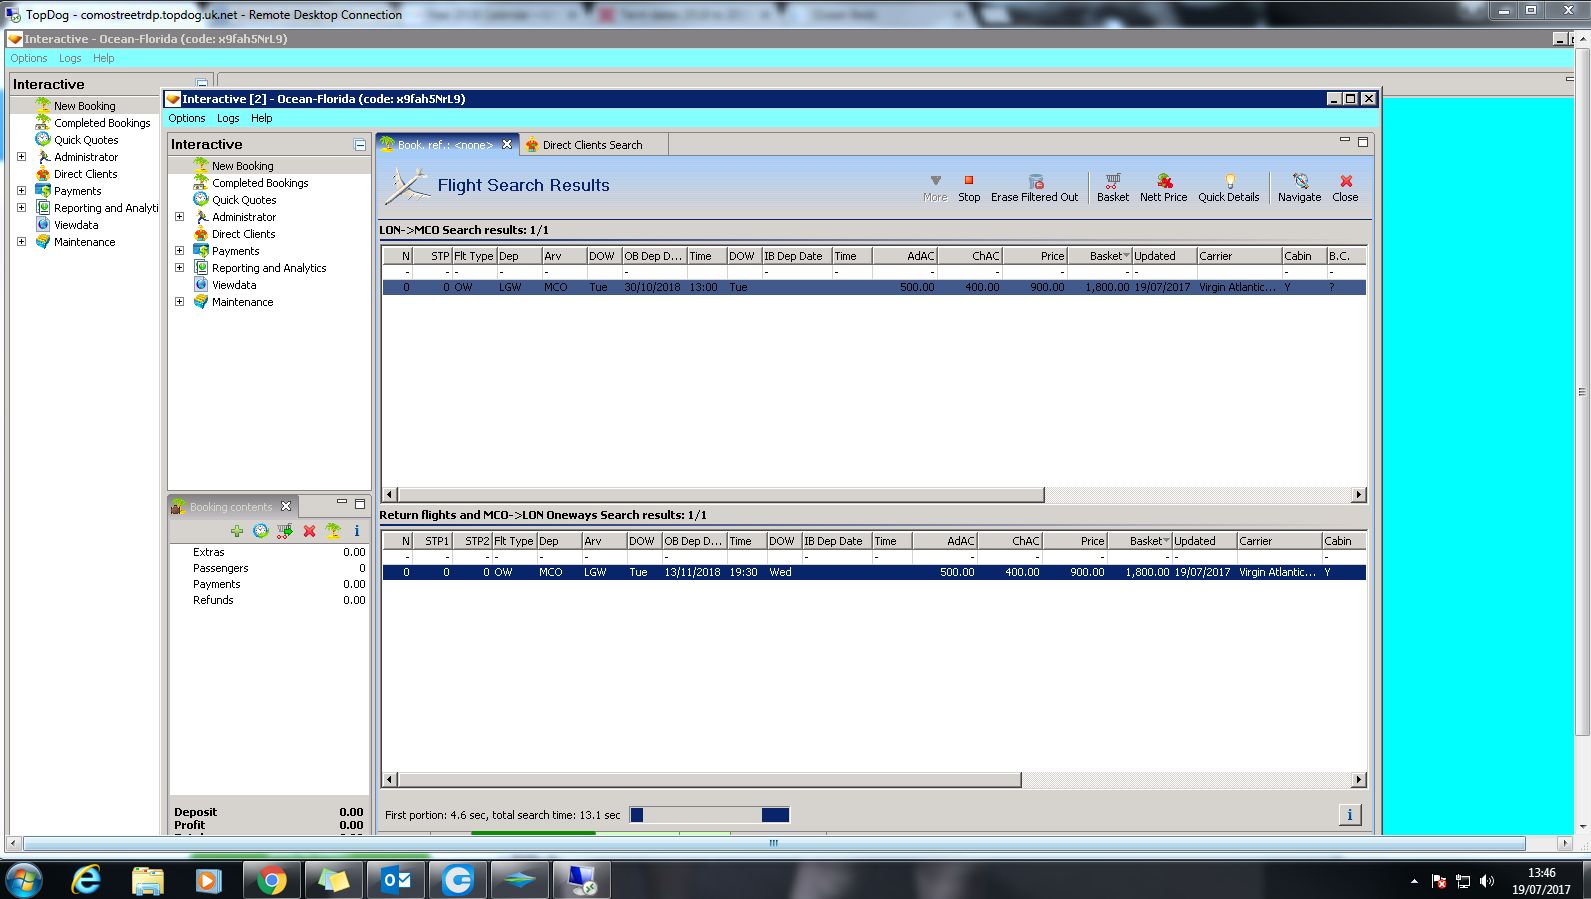Open Google Chrome from the taskbar

point(271,880)
